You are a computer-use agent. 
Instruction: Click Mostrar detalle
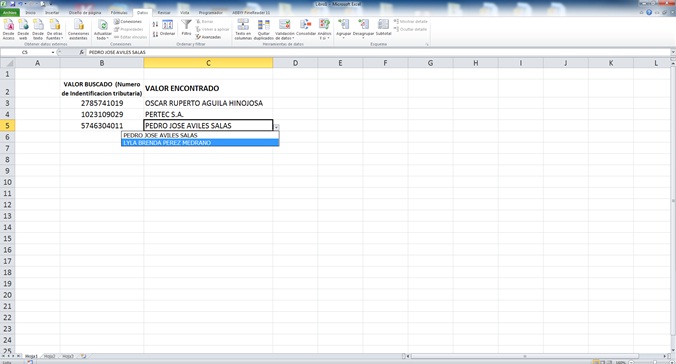pos(410,22)
